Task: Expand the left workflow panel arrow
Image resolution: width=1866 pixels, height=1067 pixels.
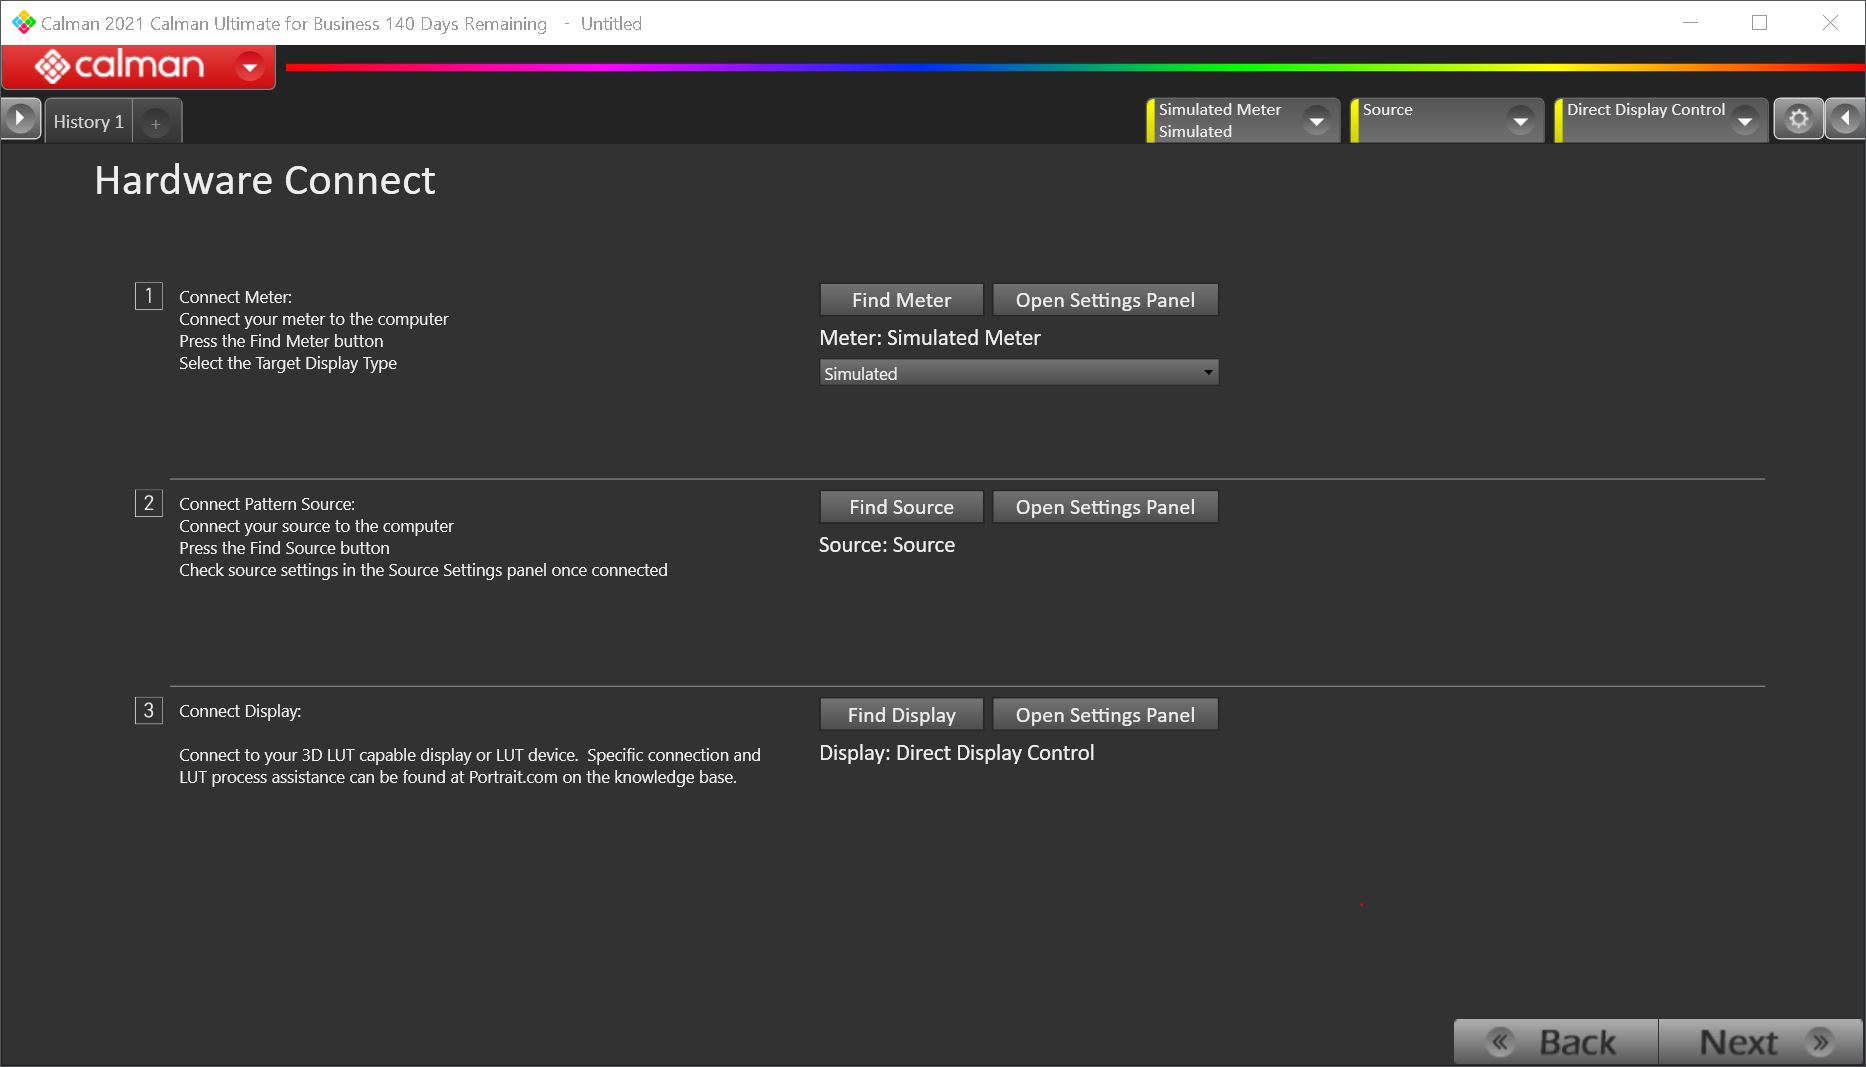Action: tap(20, 119)
